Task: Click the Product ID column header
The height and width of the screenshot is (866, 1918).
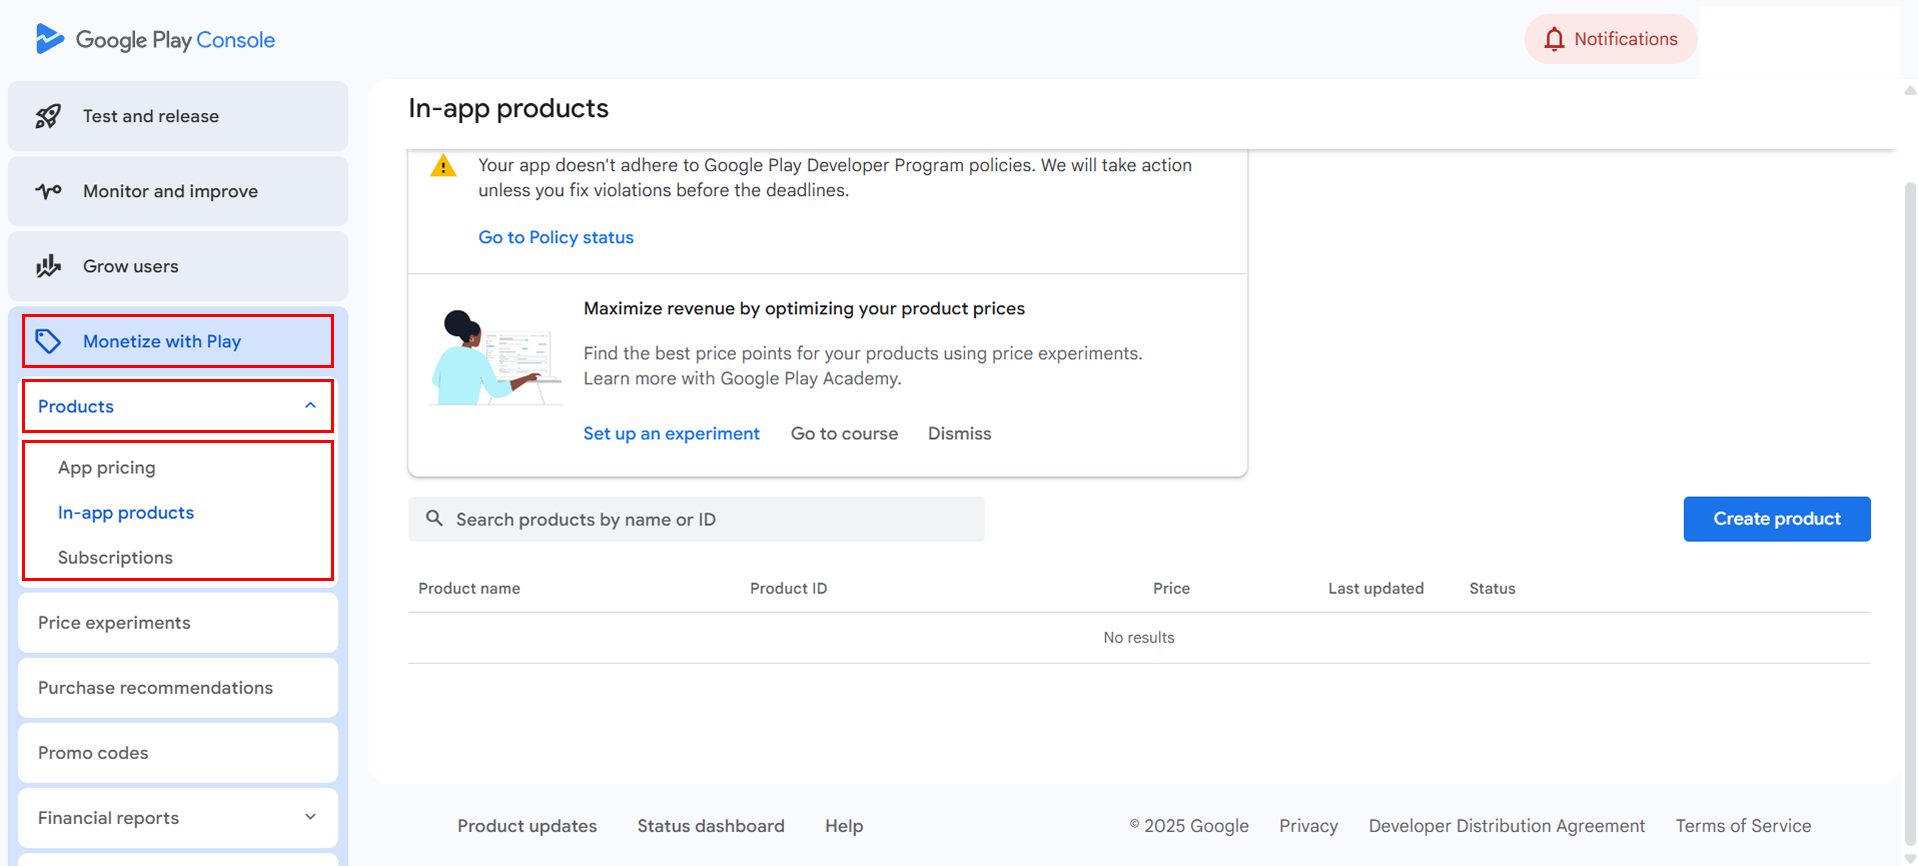Action: point(788,588)
